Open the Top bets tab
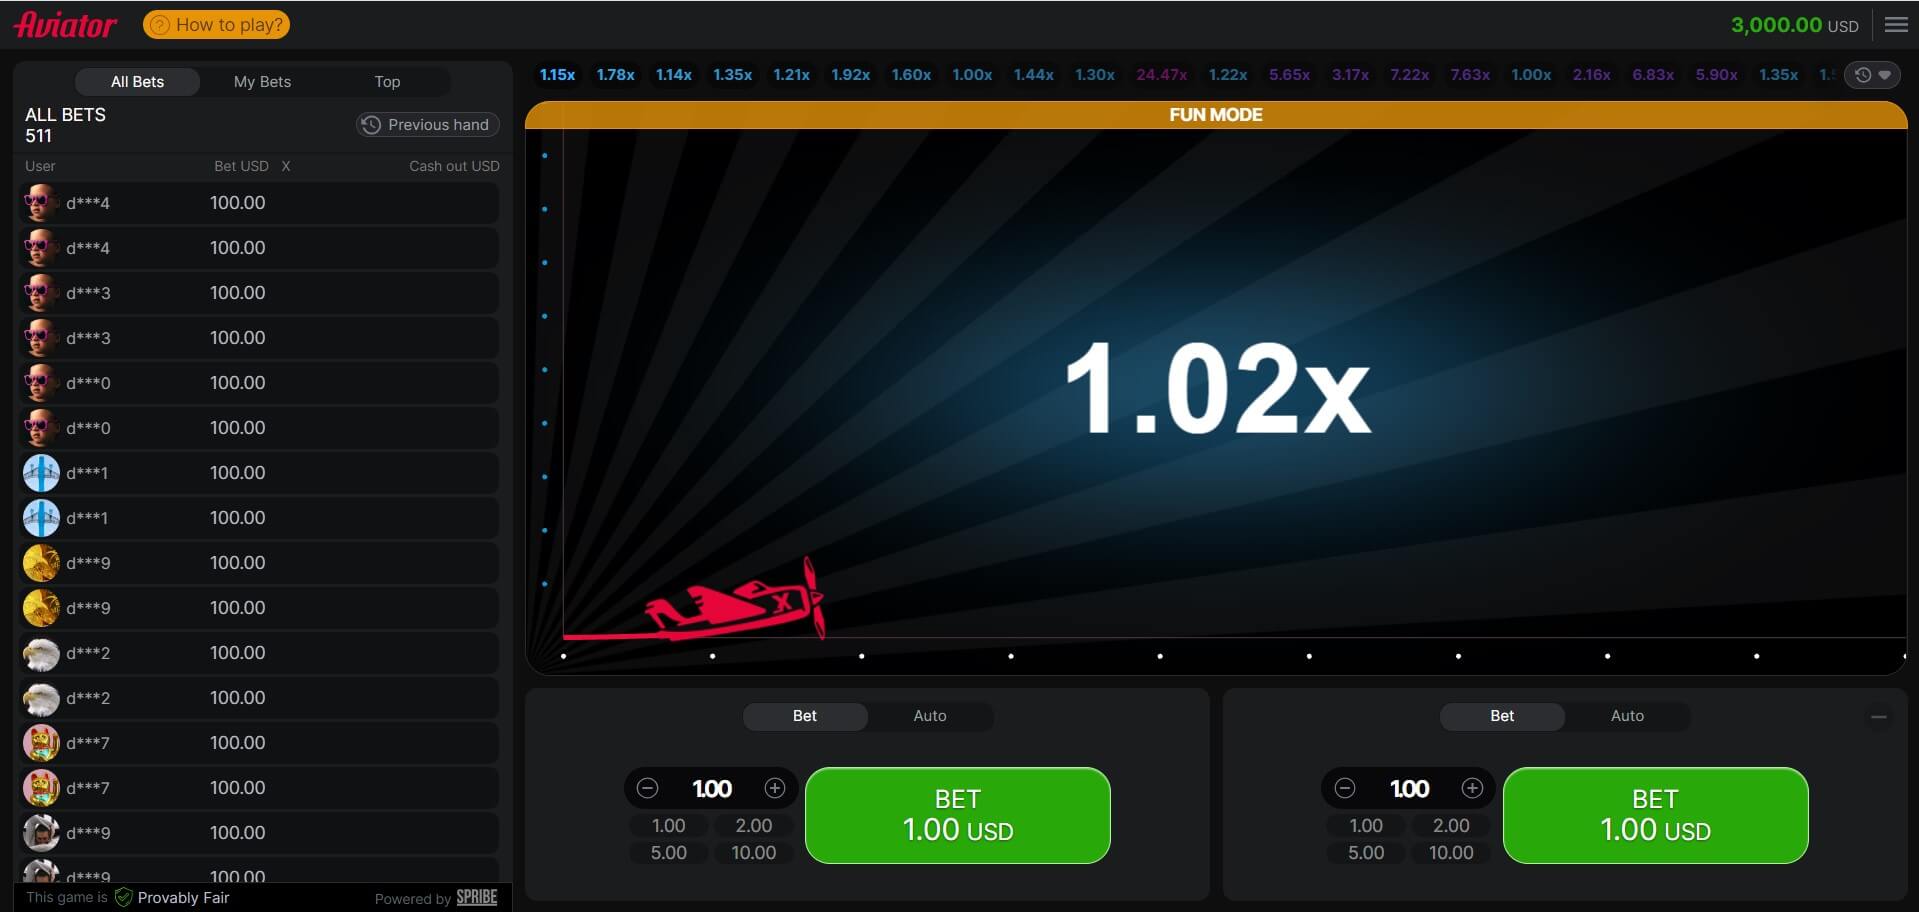This screenshot has width=1919, height=912. point(387,81)
